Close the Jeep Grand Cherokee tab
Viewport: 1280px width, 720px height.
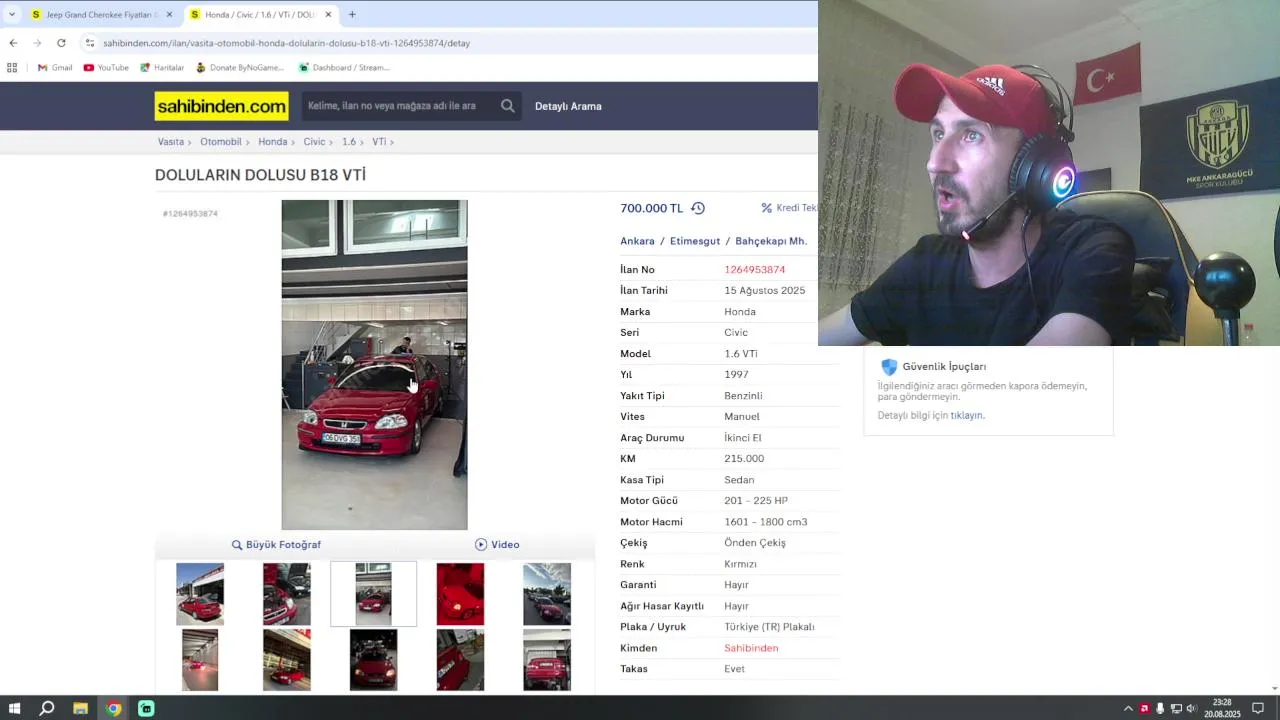click(169, 15)
